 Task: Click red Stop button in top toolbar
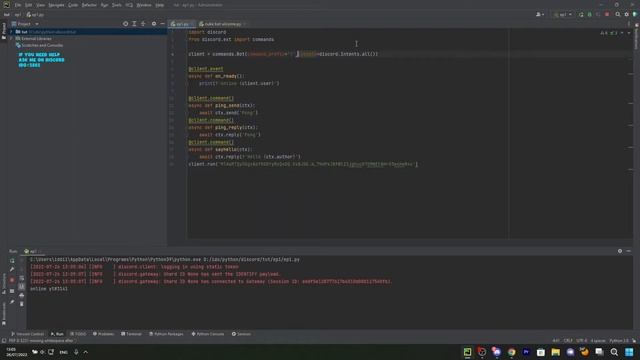click(x=607, y=14)
